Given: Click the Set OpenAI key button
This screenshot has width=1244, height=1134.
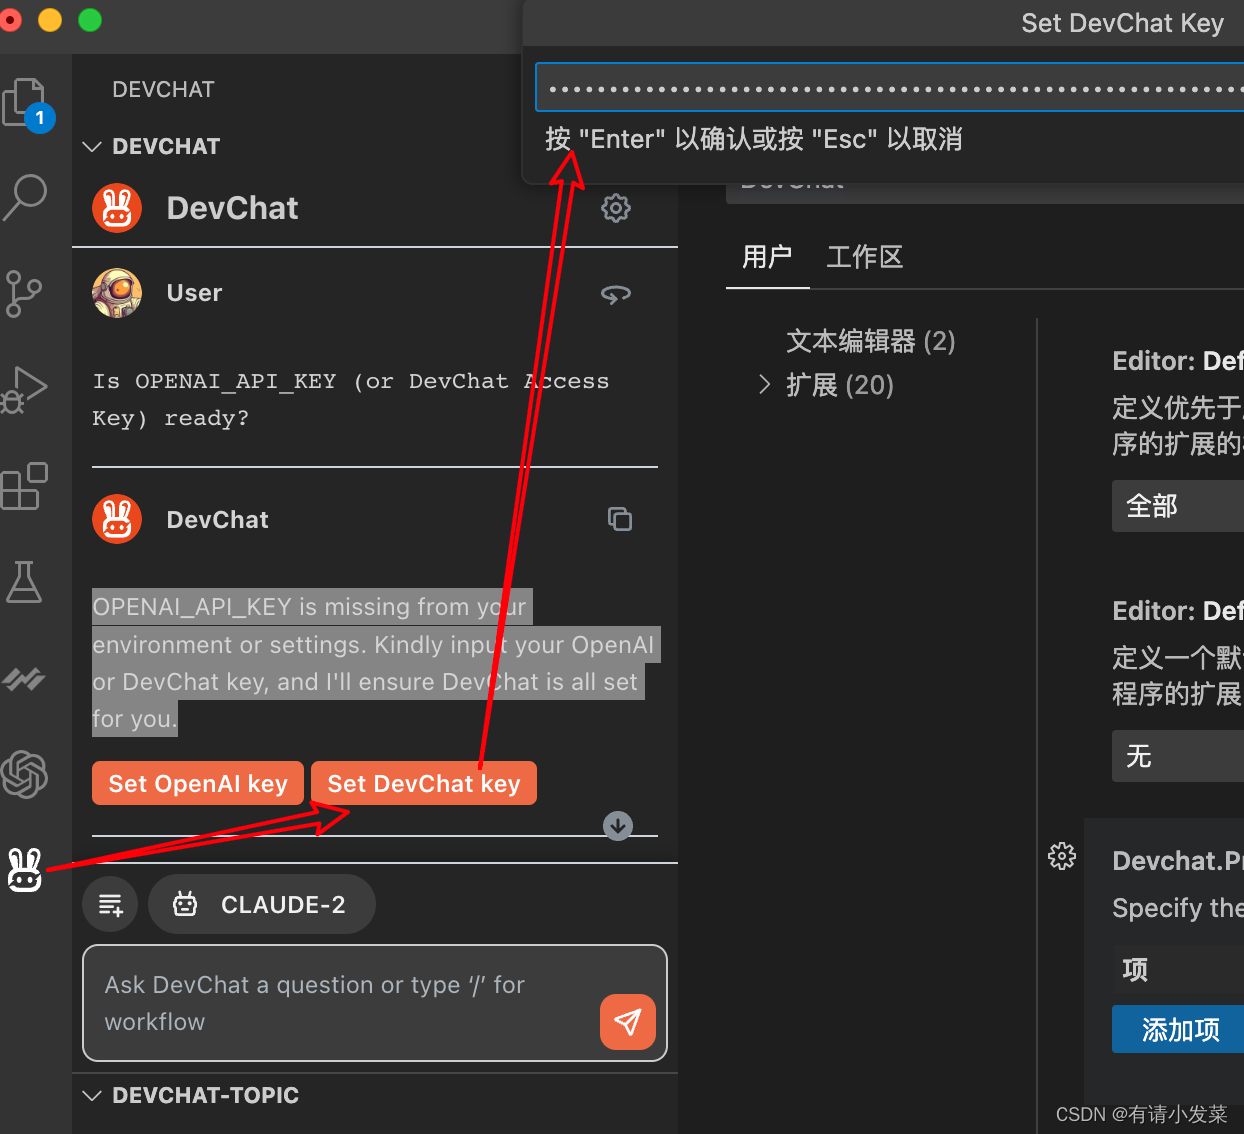Looking at the screenshot, I should coord(197,783).
